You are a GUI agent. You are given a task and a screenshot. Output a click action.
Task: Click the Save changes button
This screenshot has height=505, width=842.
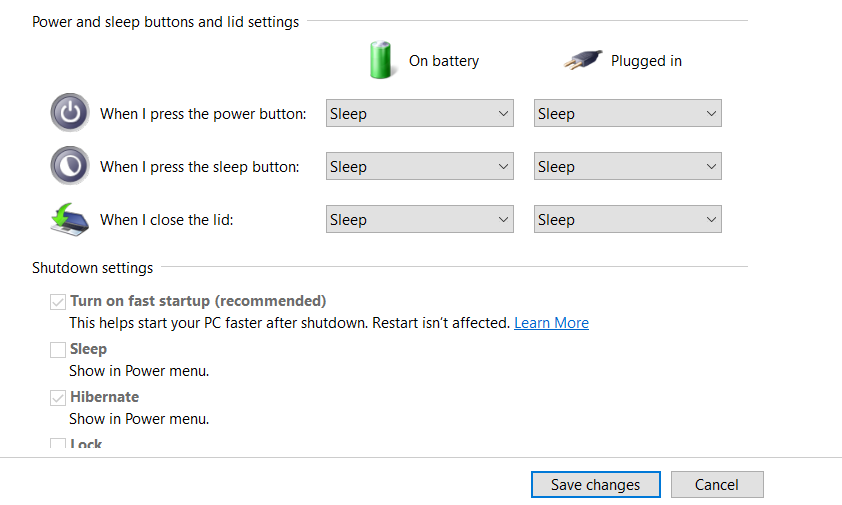click(595, 485)
